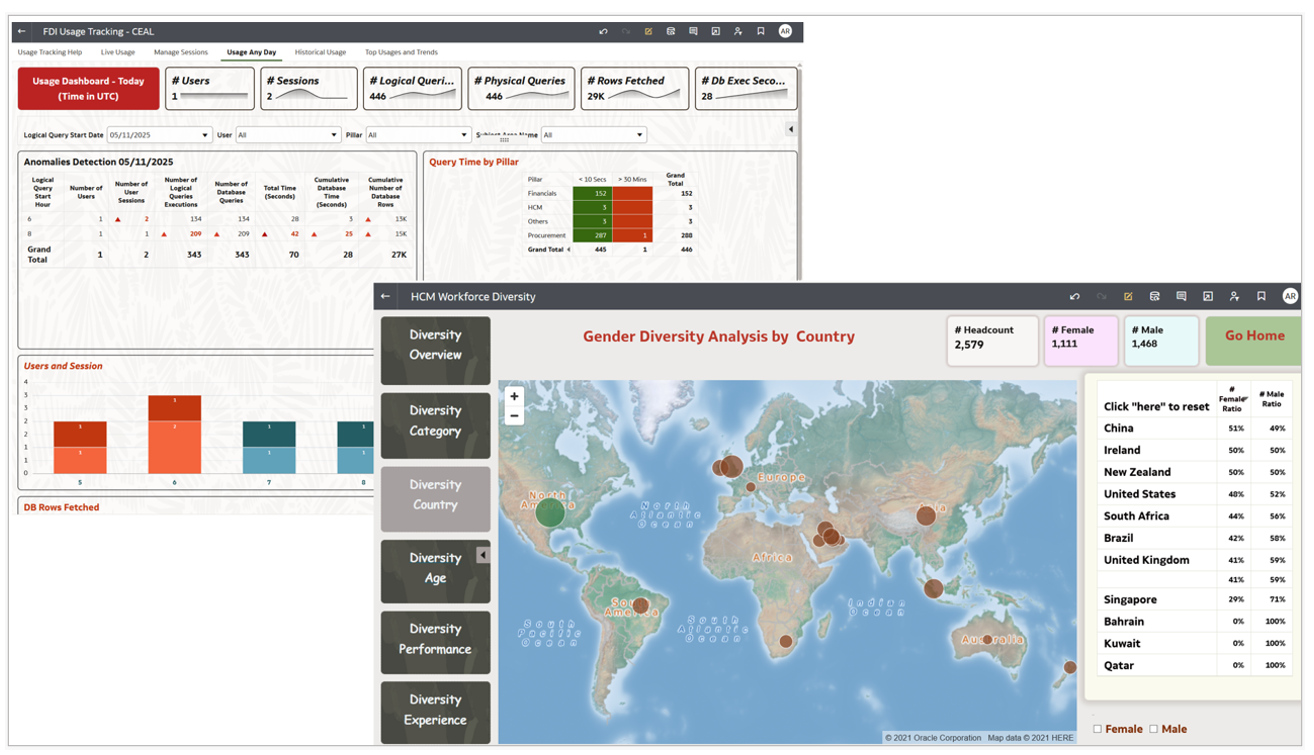Open the notes icon in FDI Usage Tracking header
This screenshot has width=1314, height=755.
(x=693, y=32)
